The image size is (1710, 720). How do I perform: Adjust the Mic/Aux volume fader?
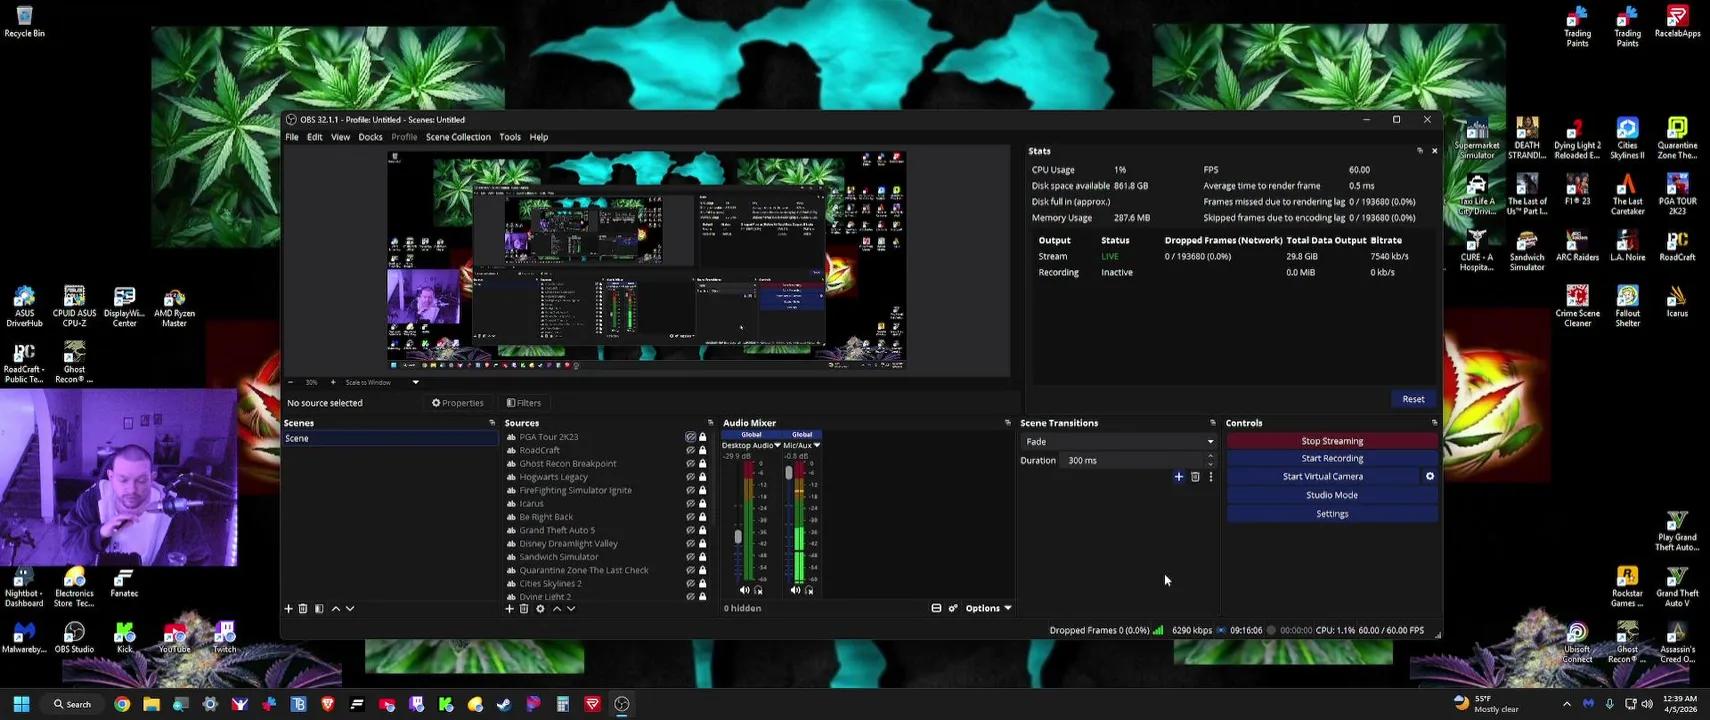(788, 473)
